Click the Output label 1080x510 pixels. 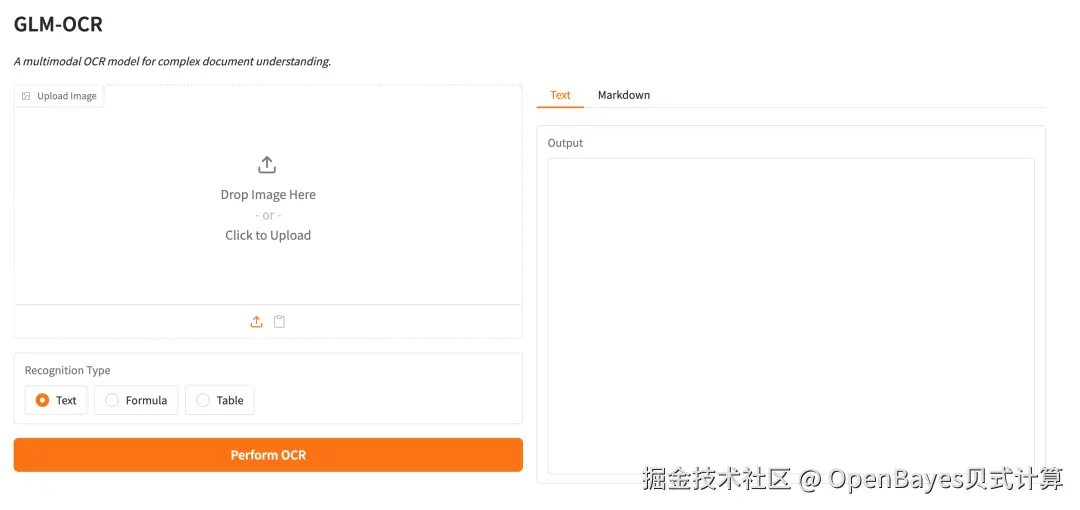click(x=565, y=143)
